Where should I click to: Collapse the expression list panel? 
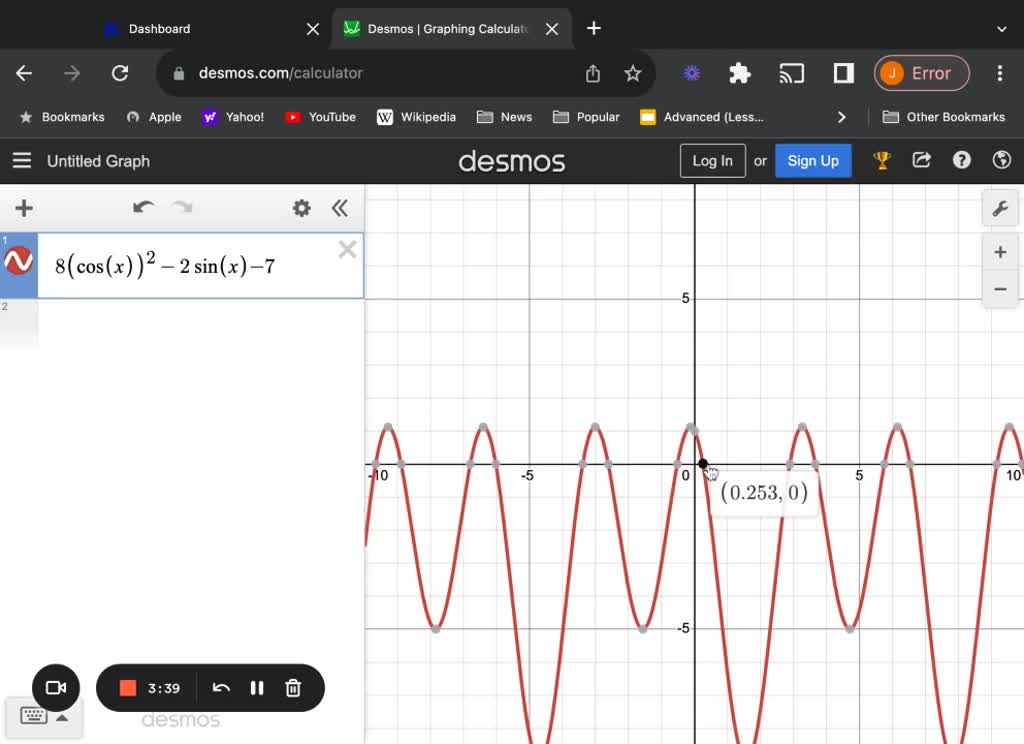[x=340, y=208]
